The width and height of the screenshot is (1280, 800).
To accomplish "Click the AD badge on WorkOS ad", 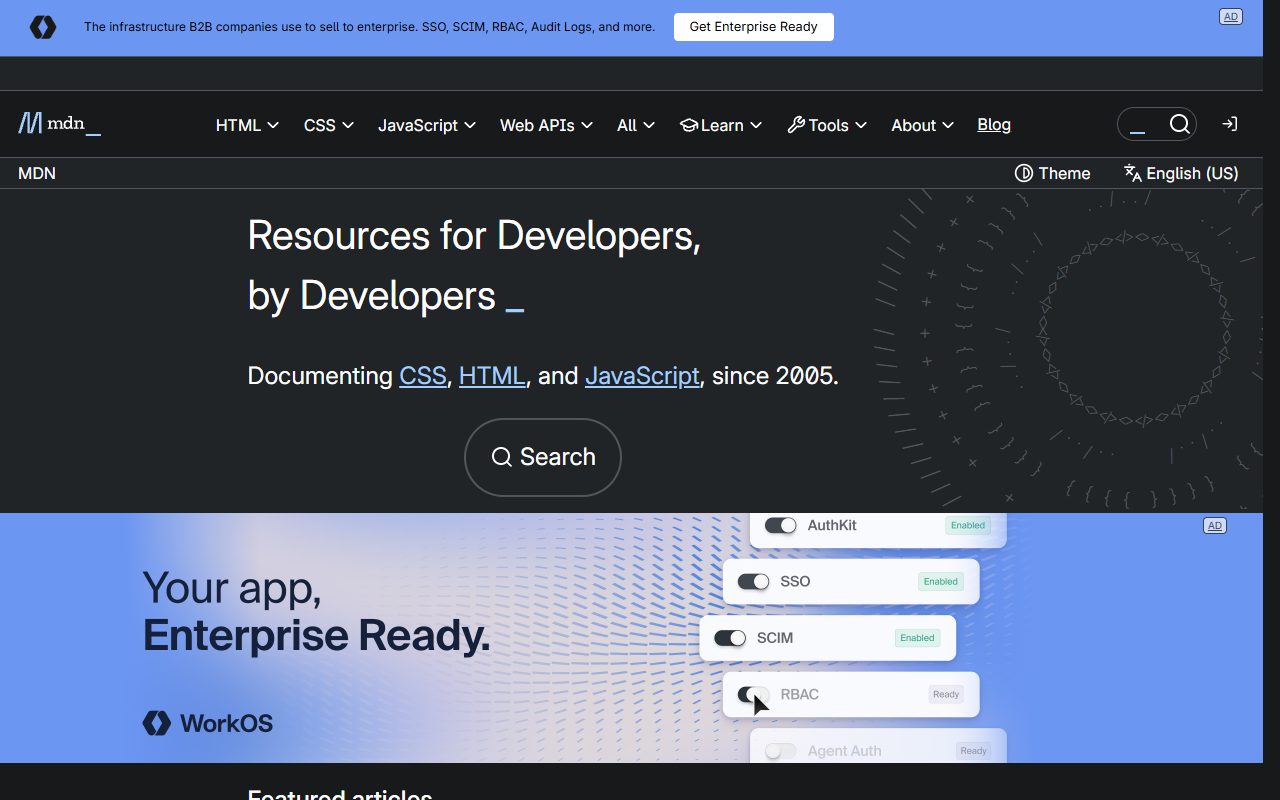I will tap(1215, 526).
